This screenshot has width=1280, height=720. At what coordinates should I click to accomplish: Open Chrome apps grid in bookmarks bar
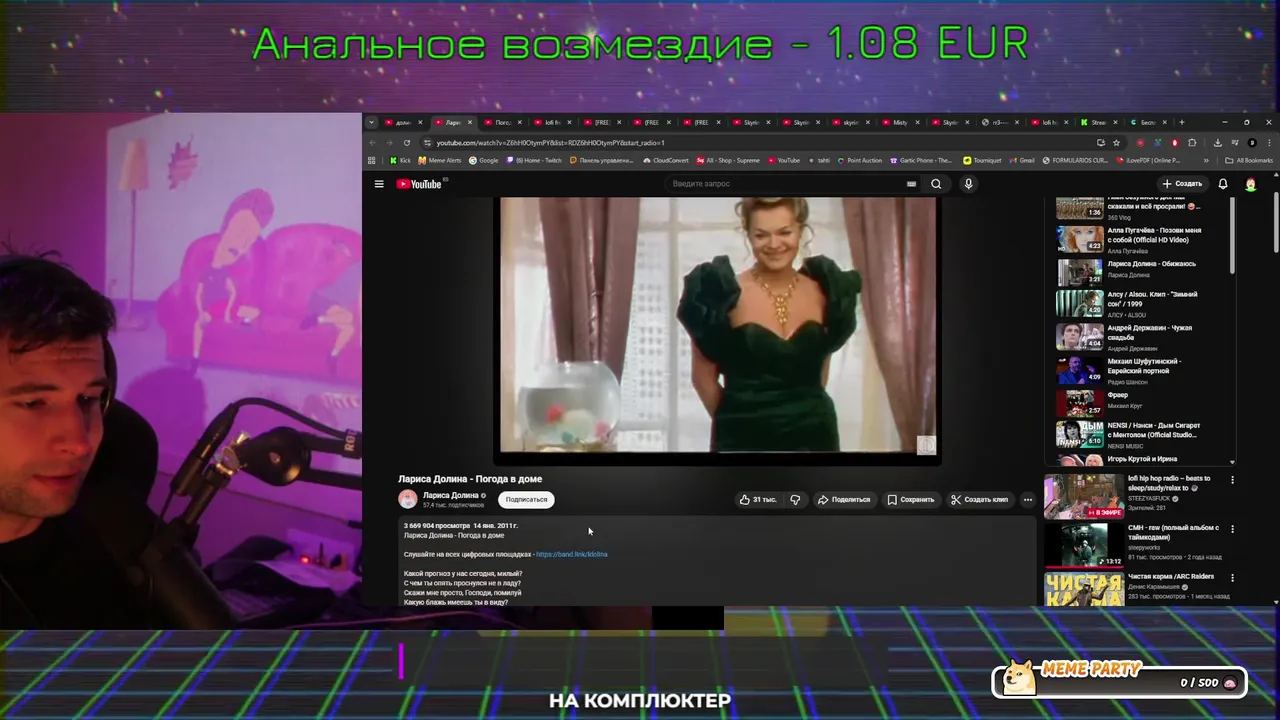[372, 160]
